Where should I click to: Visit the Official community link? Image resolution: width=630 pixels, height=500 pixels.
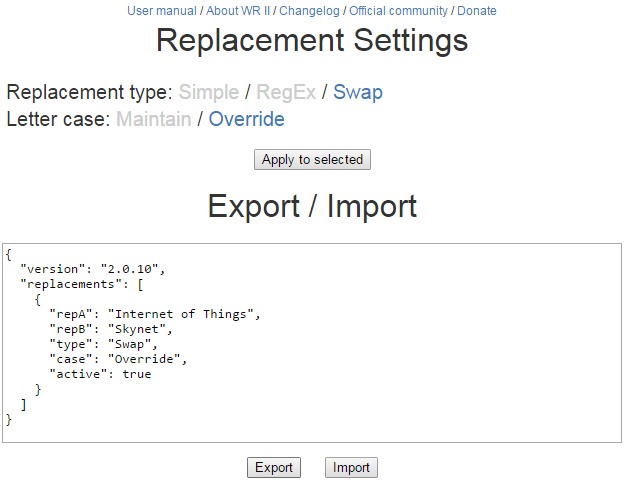(398, 11)
